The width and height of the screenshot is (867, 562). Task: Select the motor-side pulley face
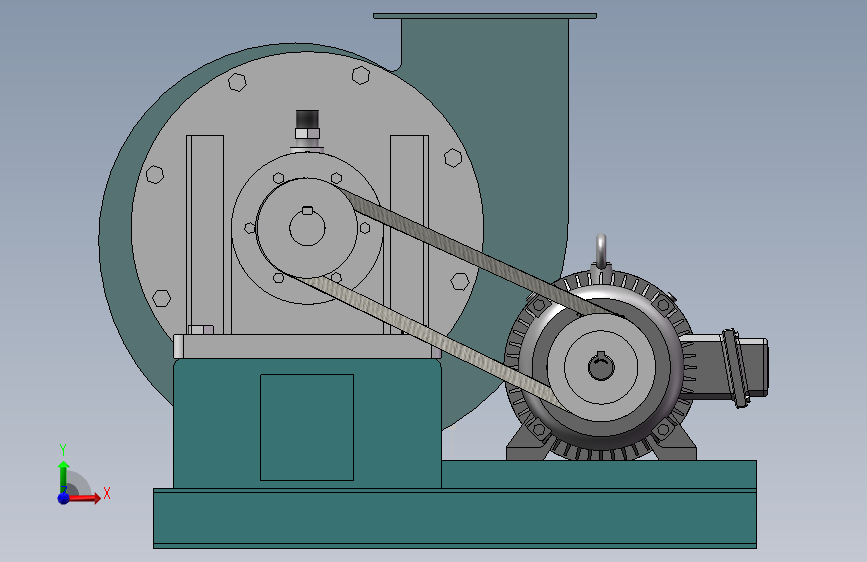601,367
